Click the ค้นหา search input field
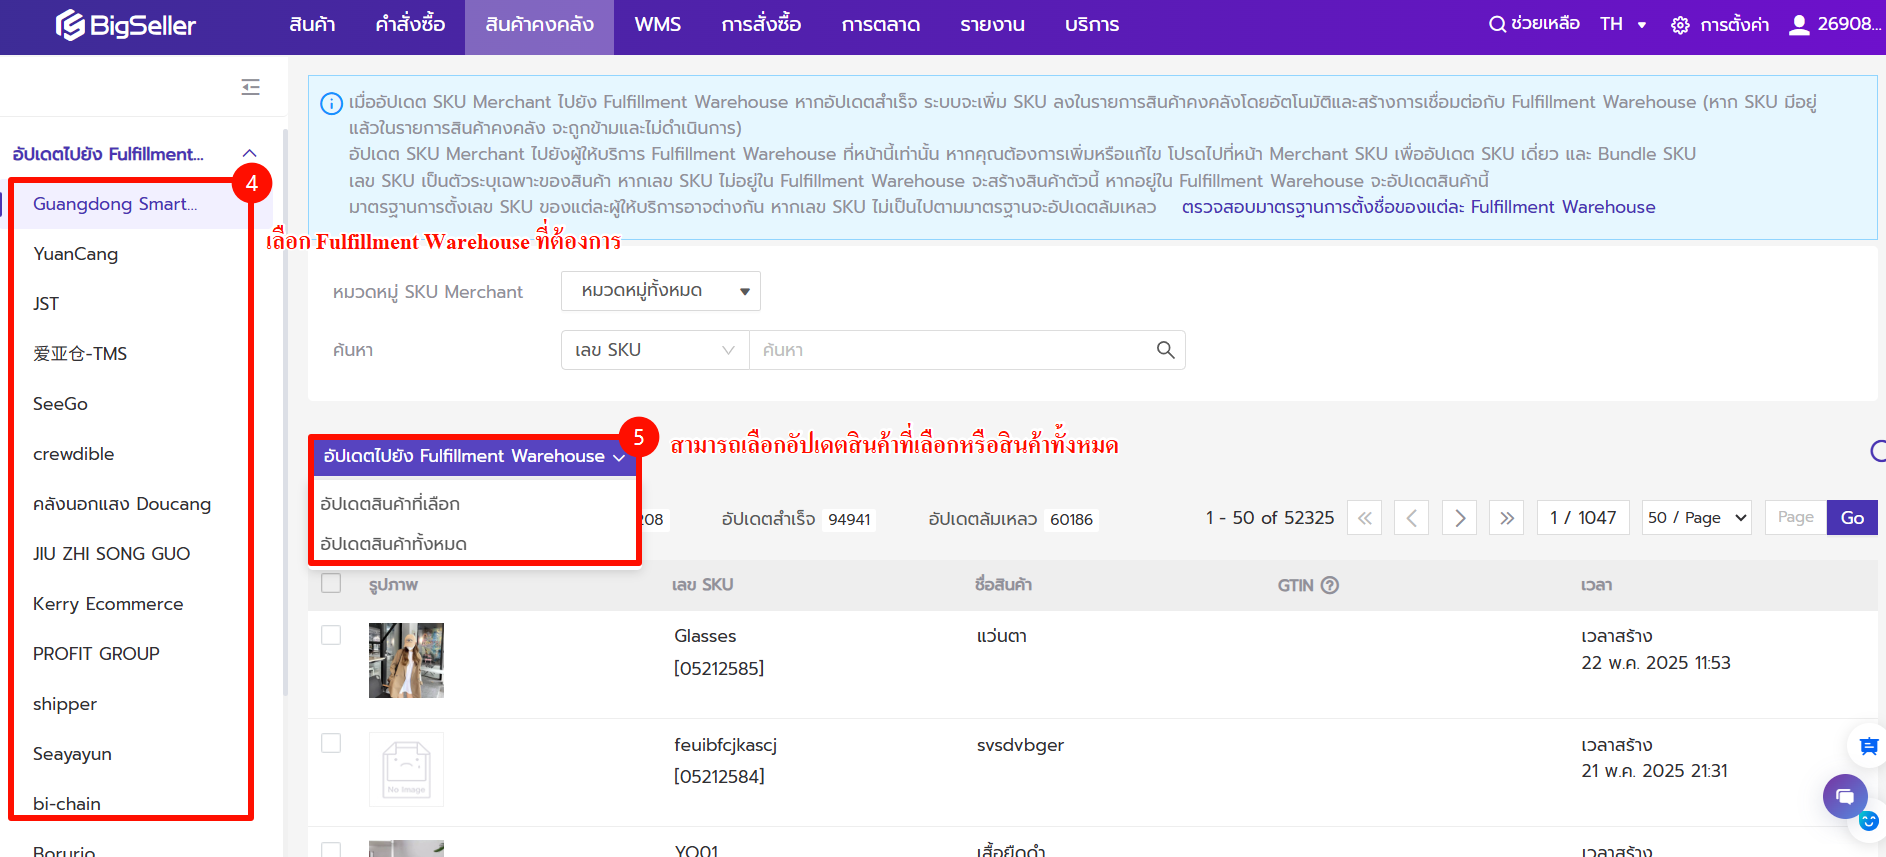The height and width of the screenshot is (857, 1886). [950, 350]
